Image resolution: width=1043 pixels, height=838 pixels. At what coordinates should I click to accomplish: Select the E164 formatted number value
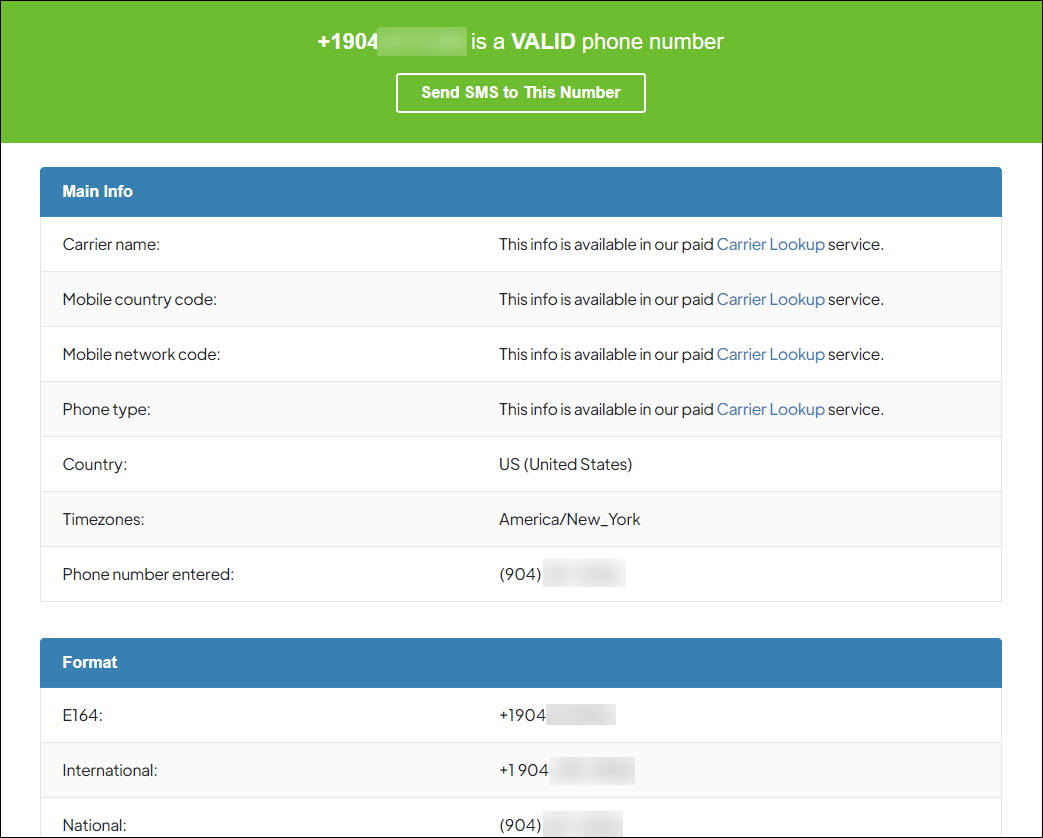pos(556,714)
